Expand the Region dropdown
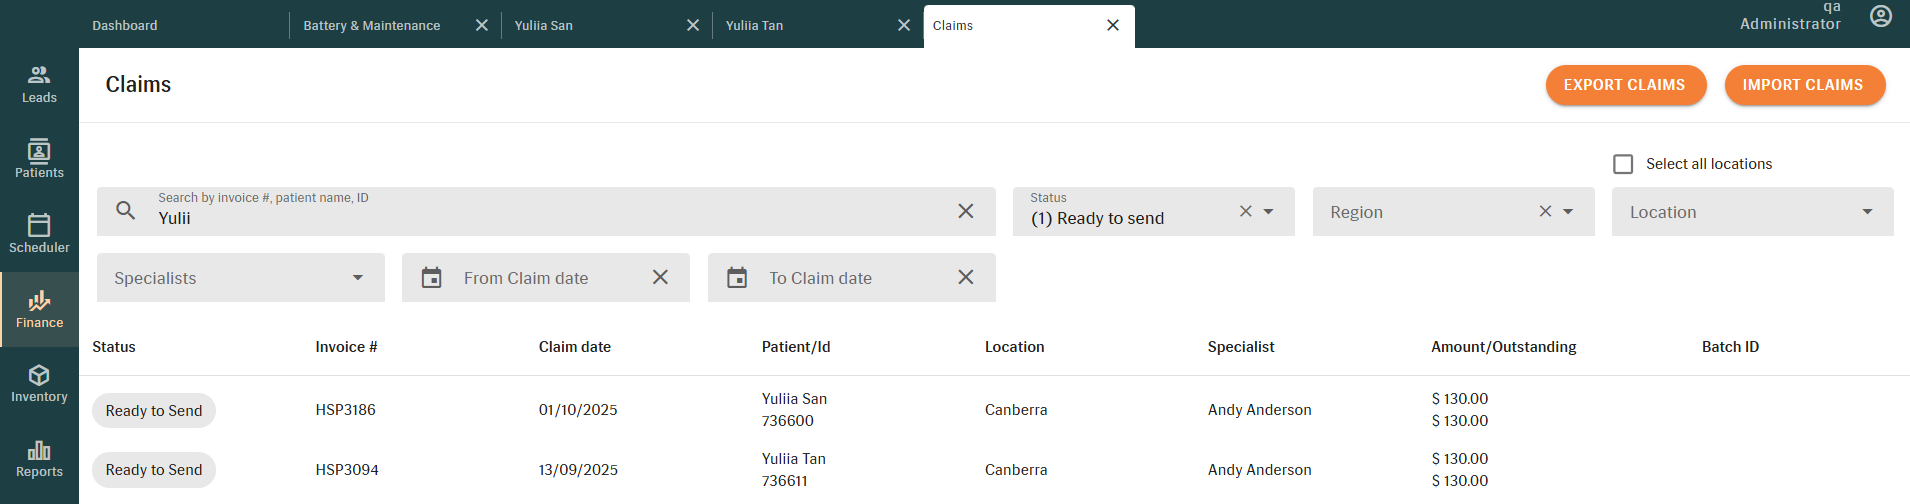 tap(1568, 212)
